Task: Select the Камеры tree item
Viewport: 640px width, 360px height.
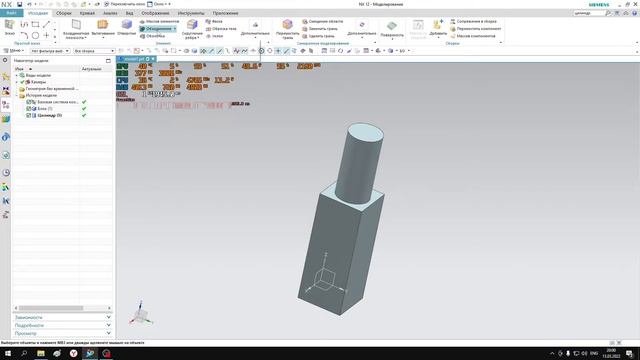Action: click(38, 82)
